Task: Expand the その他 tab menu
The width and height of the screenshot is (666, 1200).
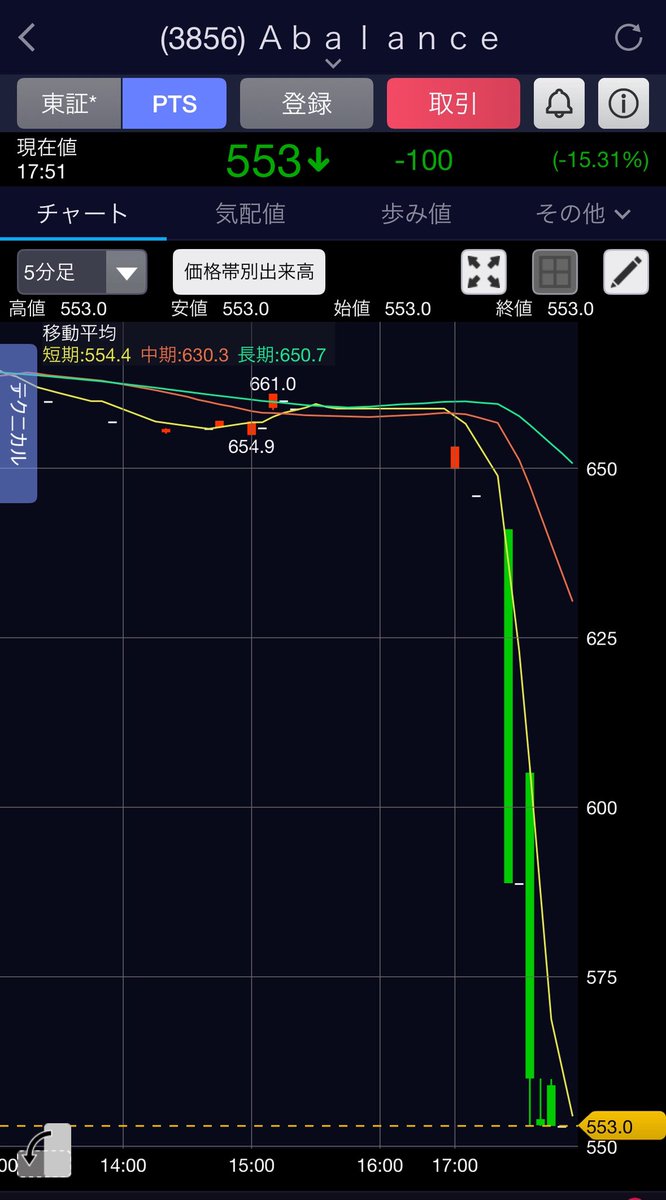Action: 583,213
